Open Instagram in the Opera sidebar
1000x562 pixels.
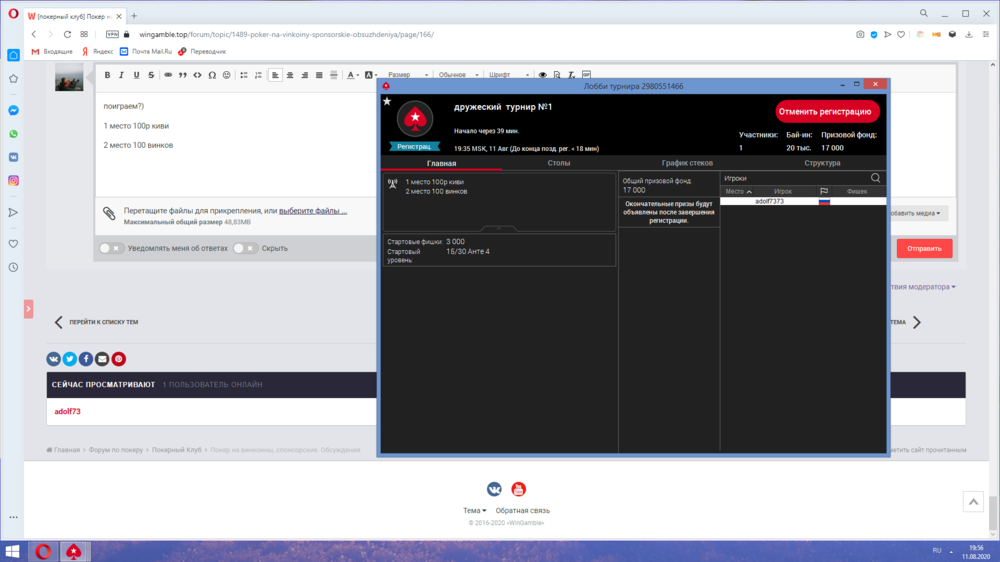pyautogui.click(x=13, y=181)
